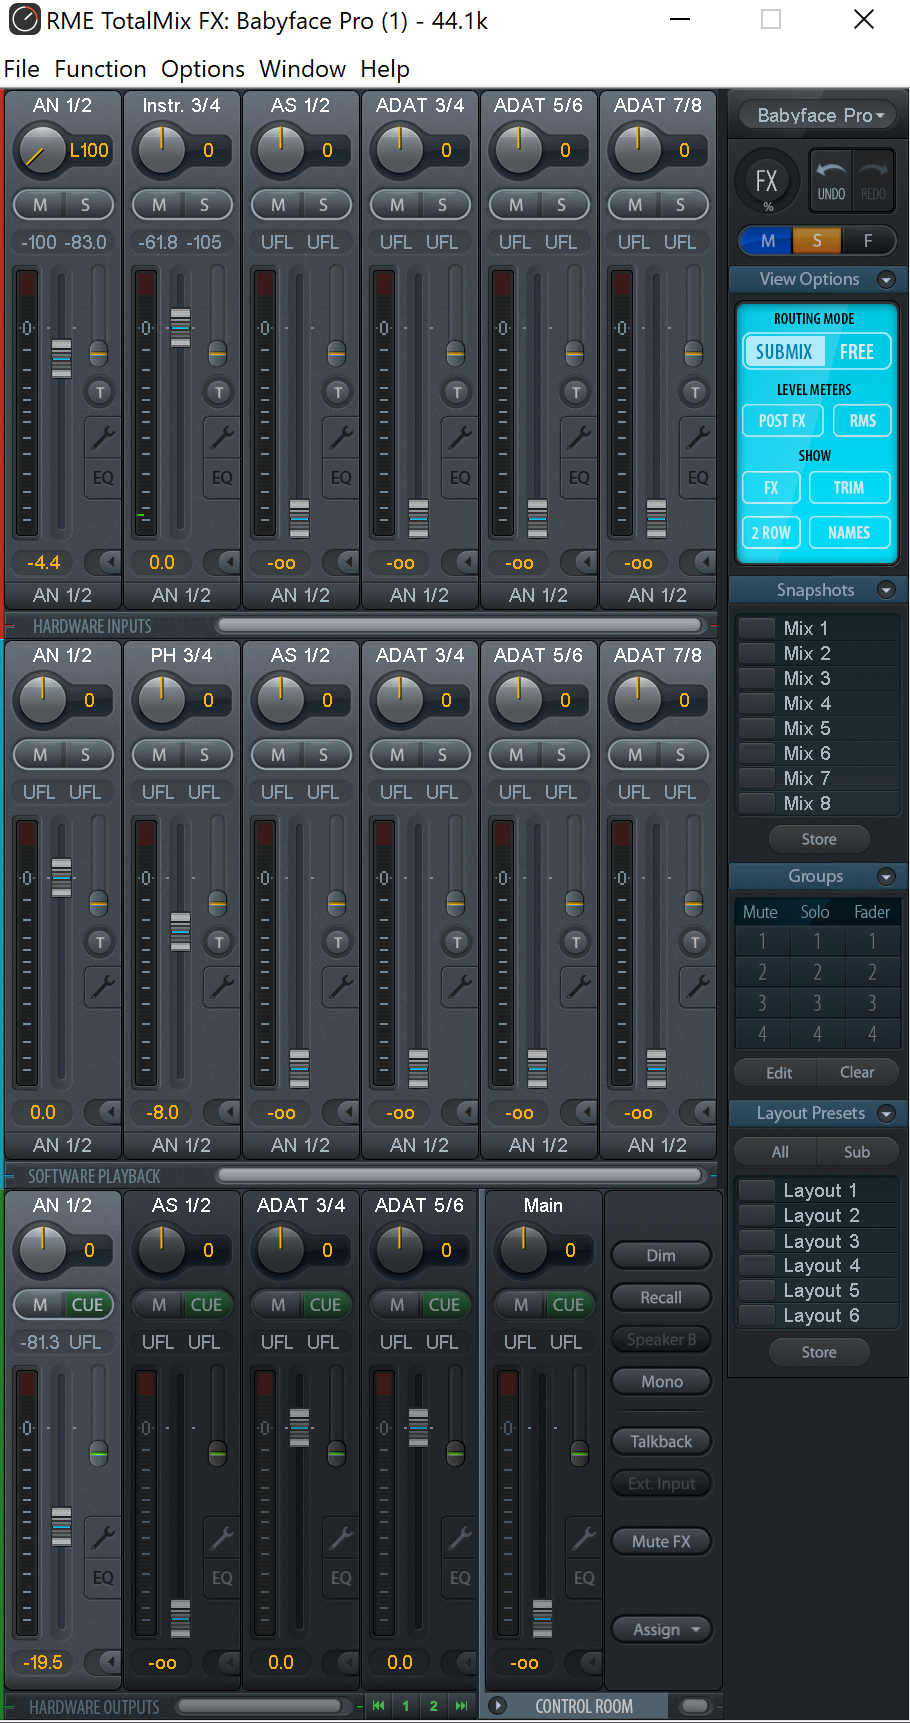Image resolution: width=910 pixels, height=1723 pixels.
Task: Solo the Instr. 3/4 input channel
Action: point(205,205)
